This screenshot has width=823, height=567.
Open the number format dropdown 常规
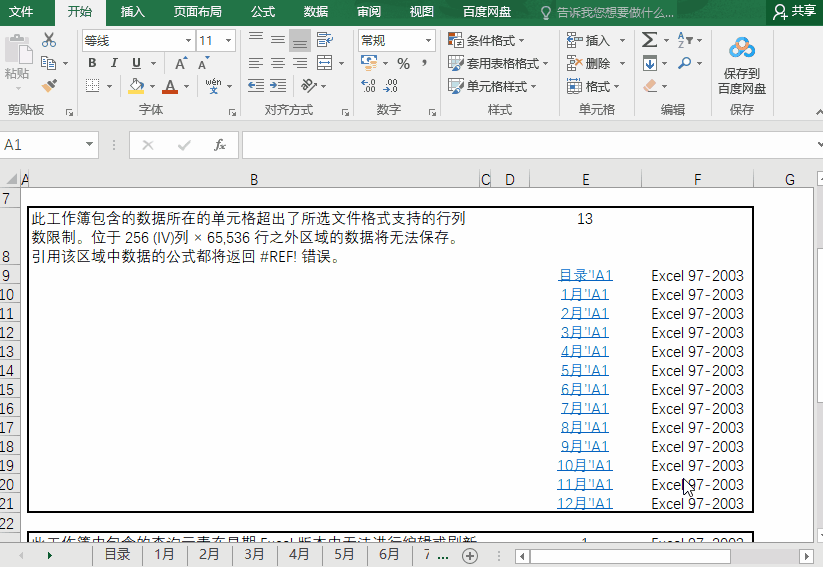point(428,40)
